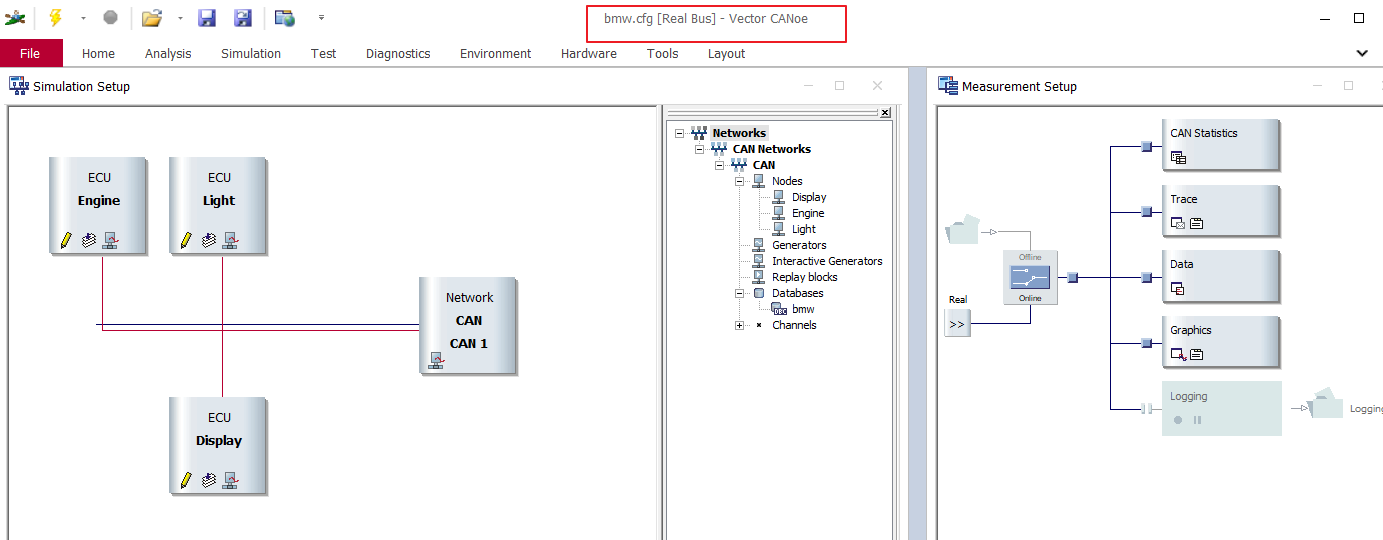The image size is (1383, 540).
Task: Click the compile pages icon on Engine ECU
Action: 88,240
